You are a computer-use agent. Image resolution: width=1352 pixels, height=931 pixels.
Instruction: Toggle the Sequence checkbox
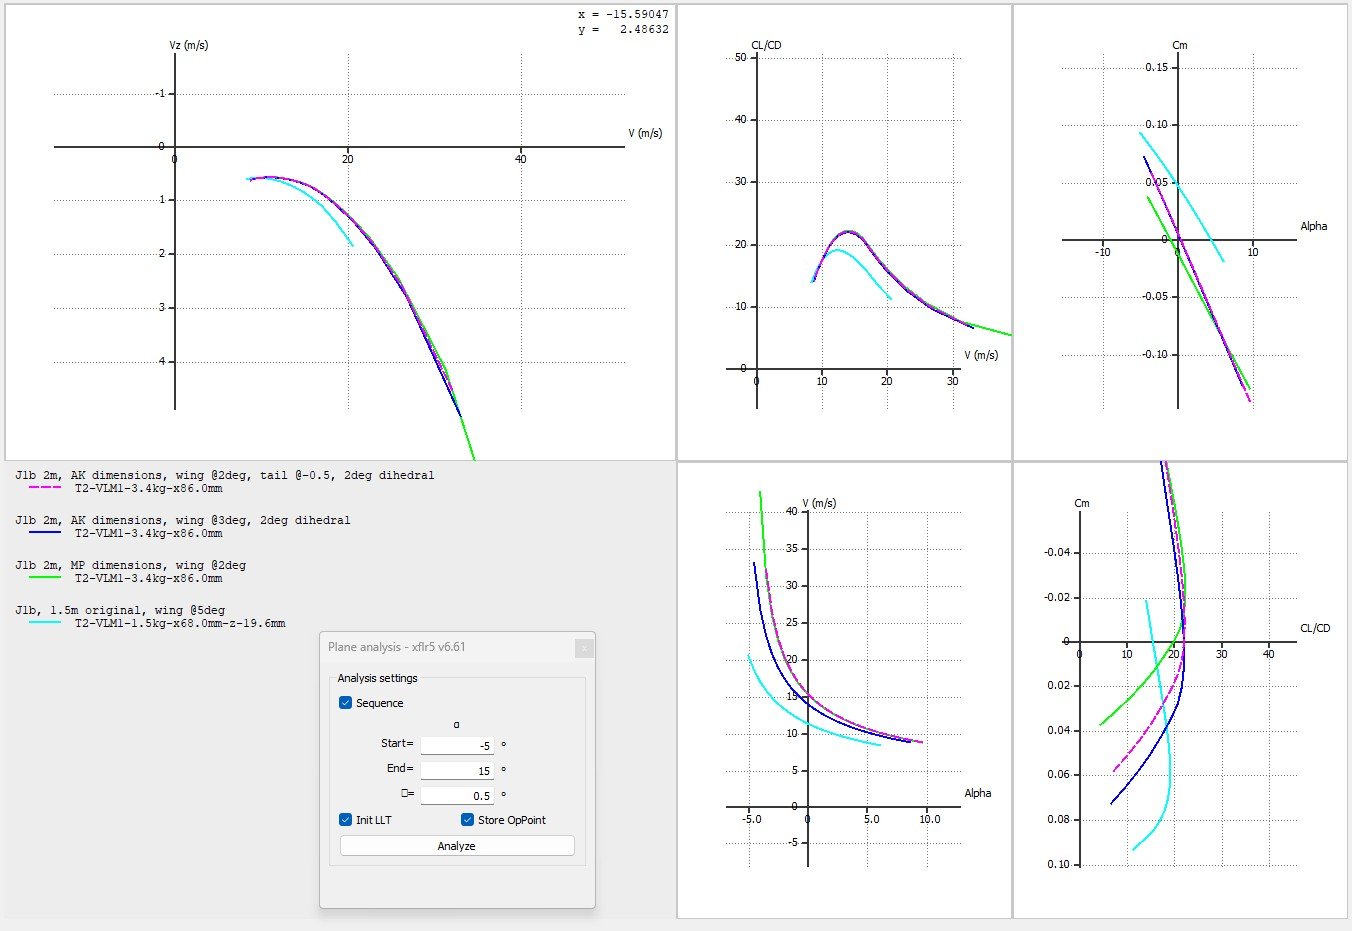coord(346,703)
